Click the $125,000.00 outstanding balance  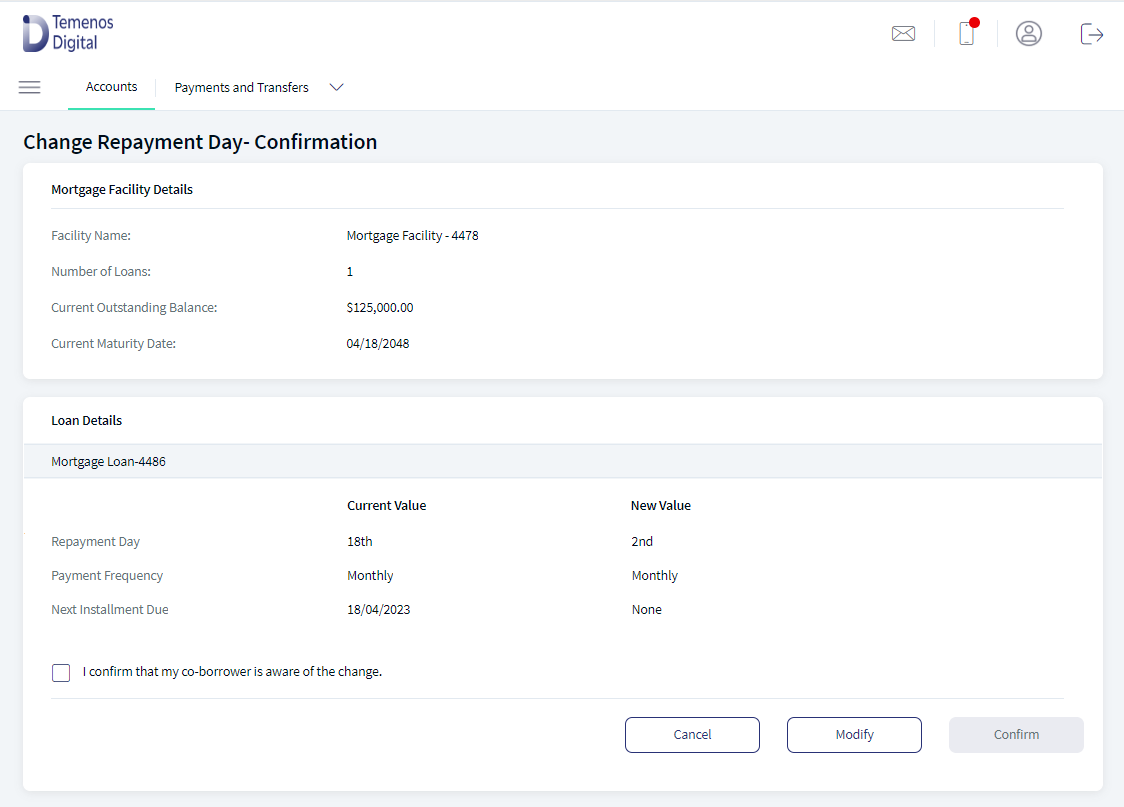click(x=380, y=307)
